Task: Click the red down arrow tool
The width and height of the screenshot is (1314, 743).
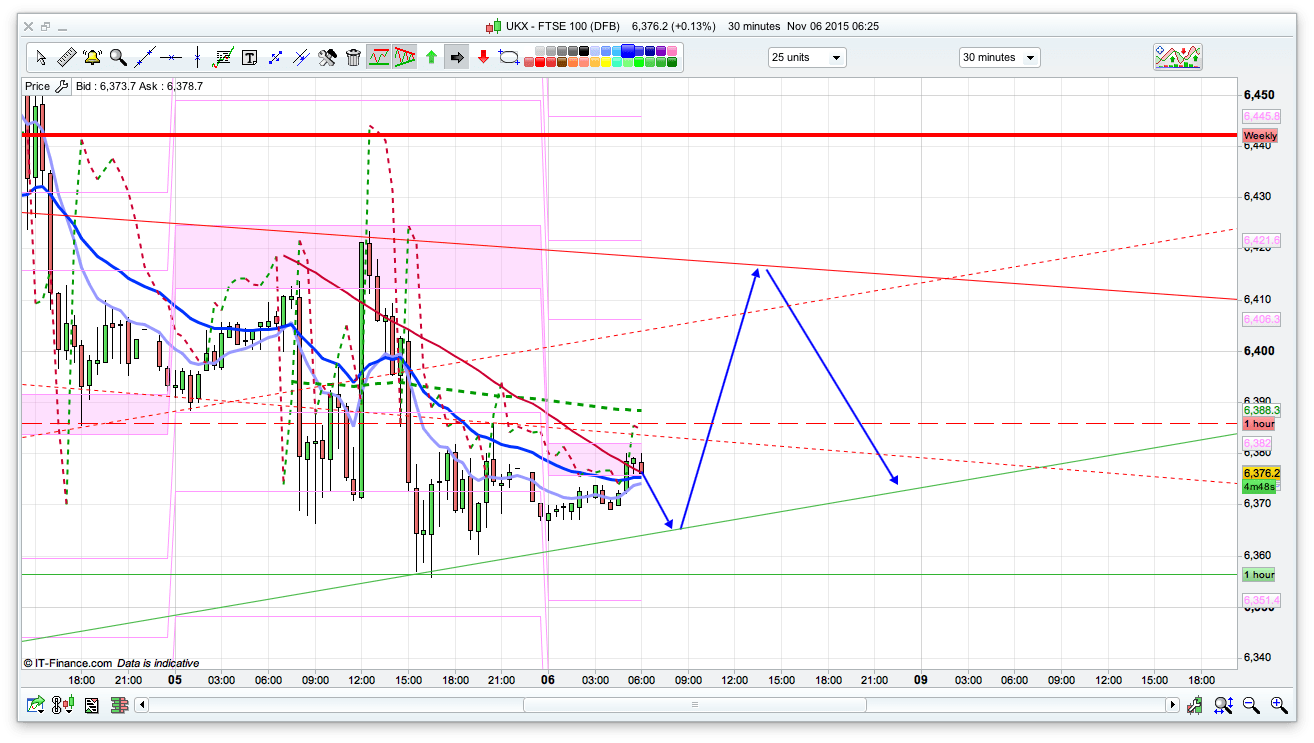Action: (x=483, y=57)
